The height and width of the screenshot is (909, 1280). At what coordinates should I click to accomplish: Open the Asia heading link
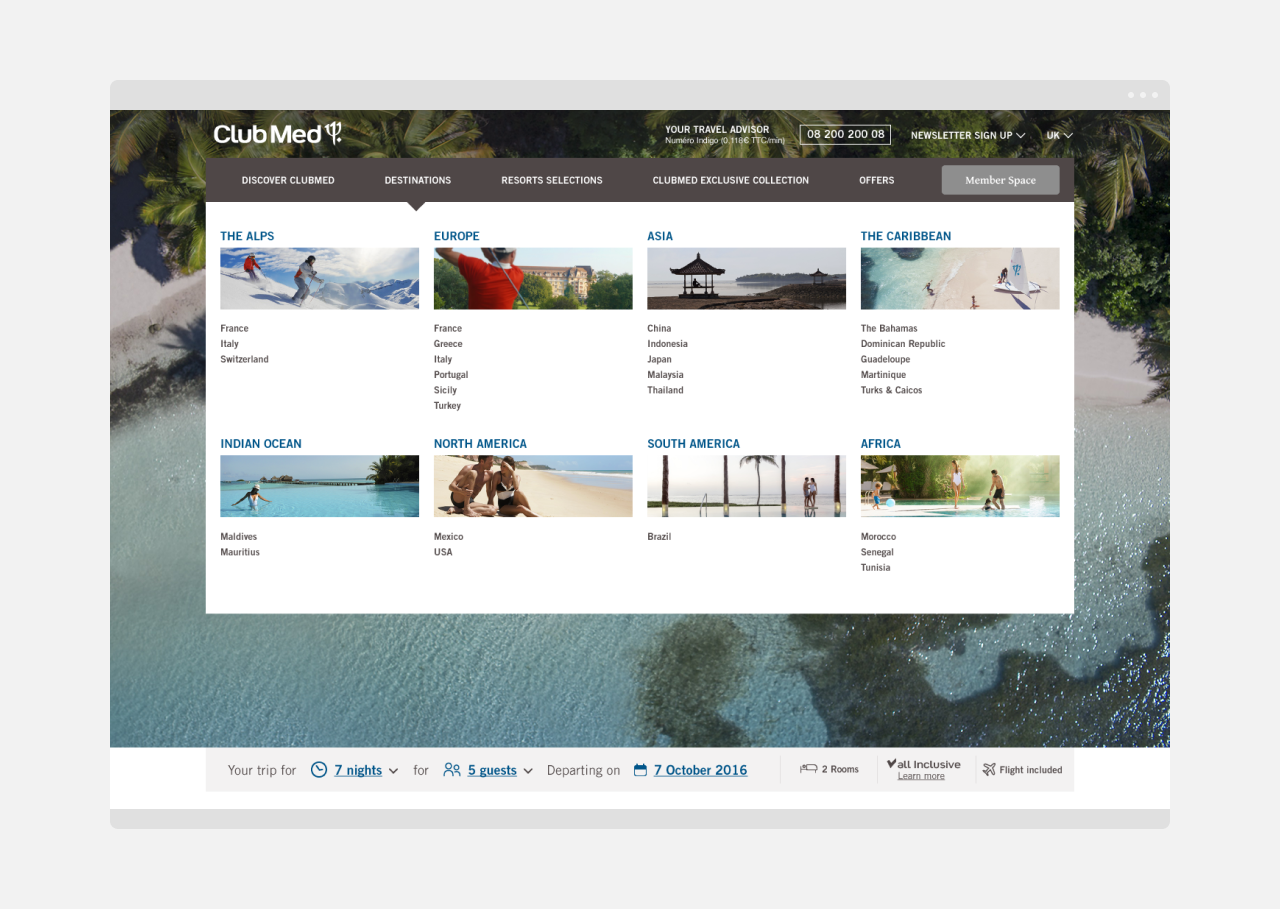coord(660,236)
